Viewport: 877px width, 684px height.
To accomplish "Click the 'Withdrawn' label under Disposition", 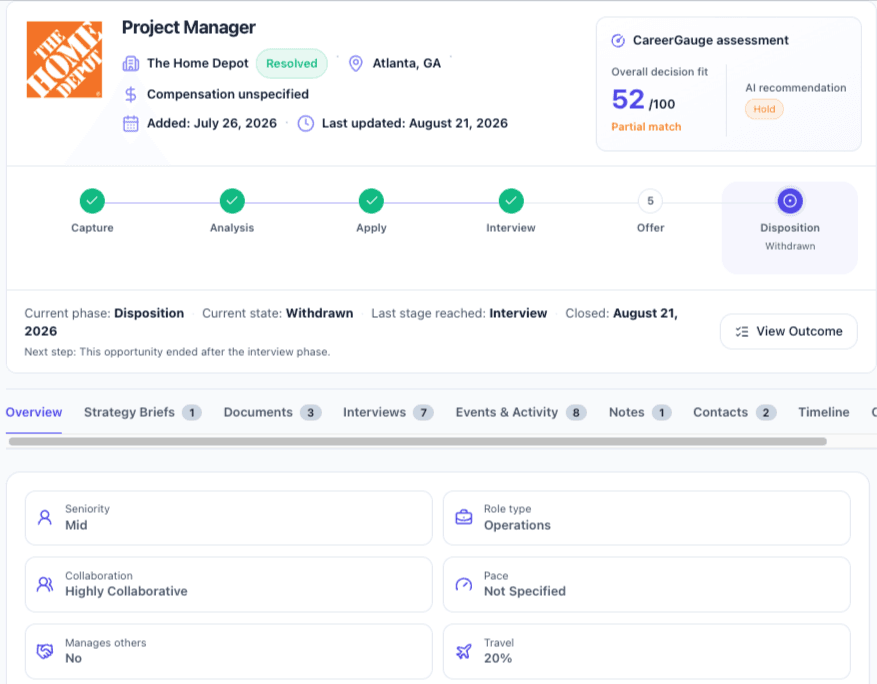I will [790, 247].
